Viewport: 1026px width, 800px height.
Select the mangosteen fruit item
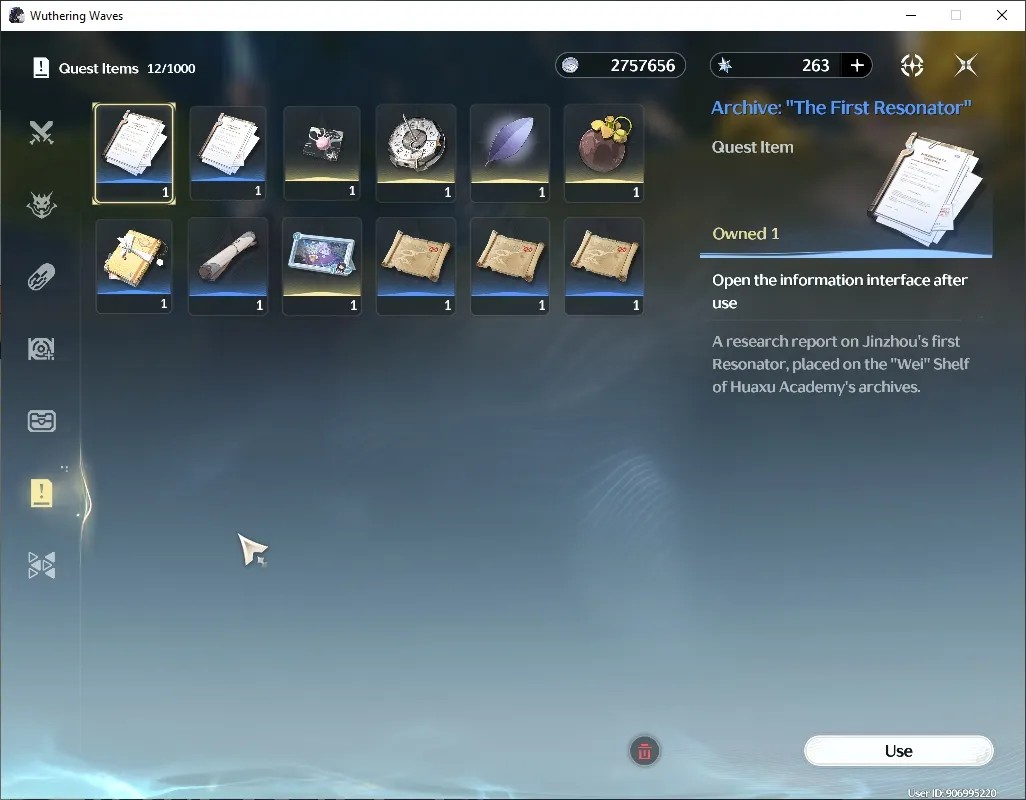click(x=604, y=152)
